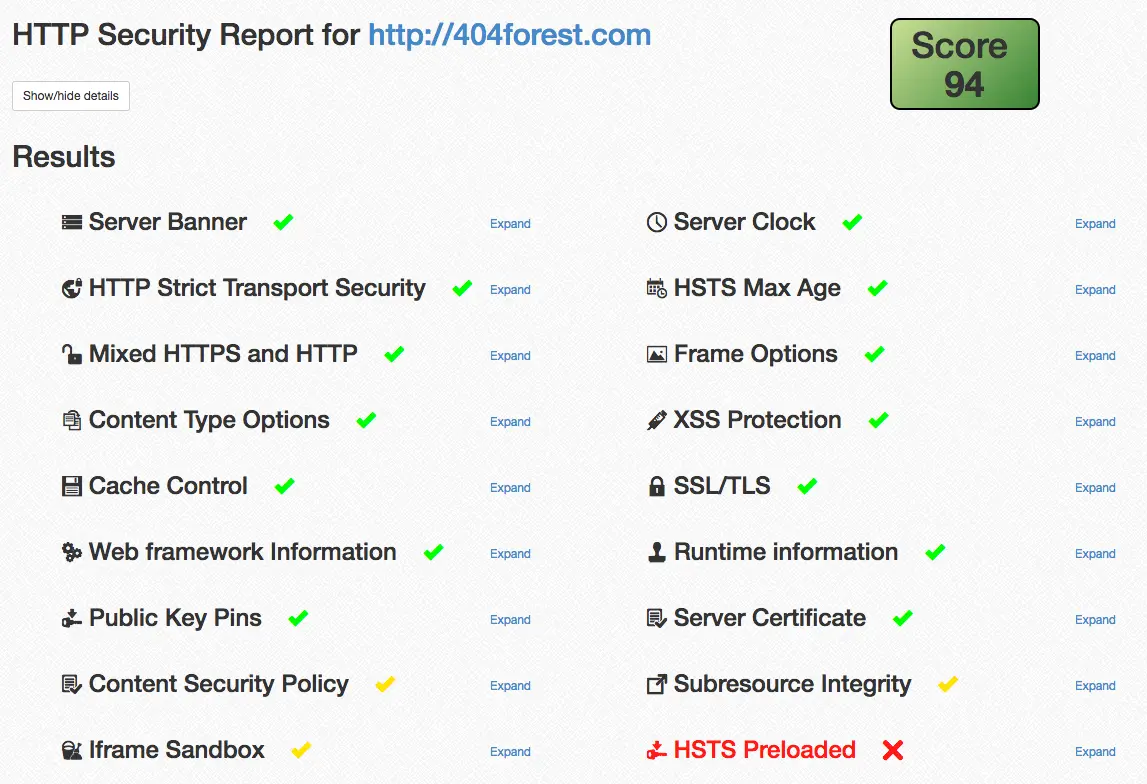
Task: Click the HSTS Preloaded download icon
Action: (x=658, y=750)
